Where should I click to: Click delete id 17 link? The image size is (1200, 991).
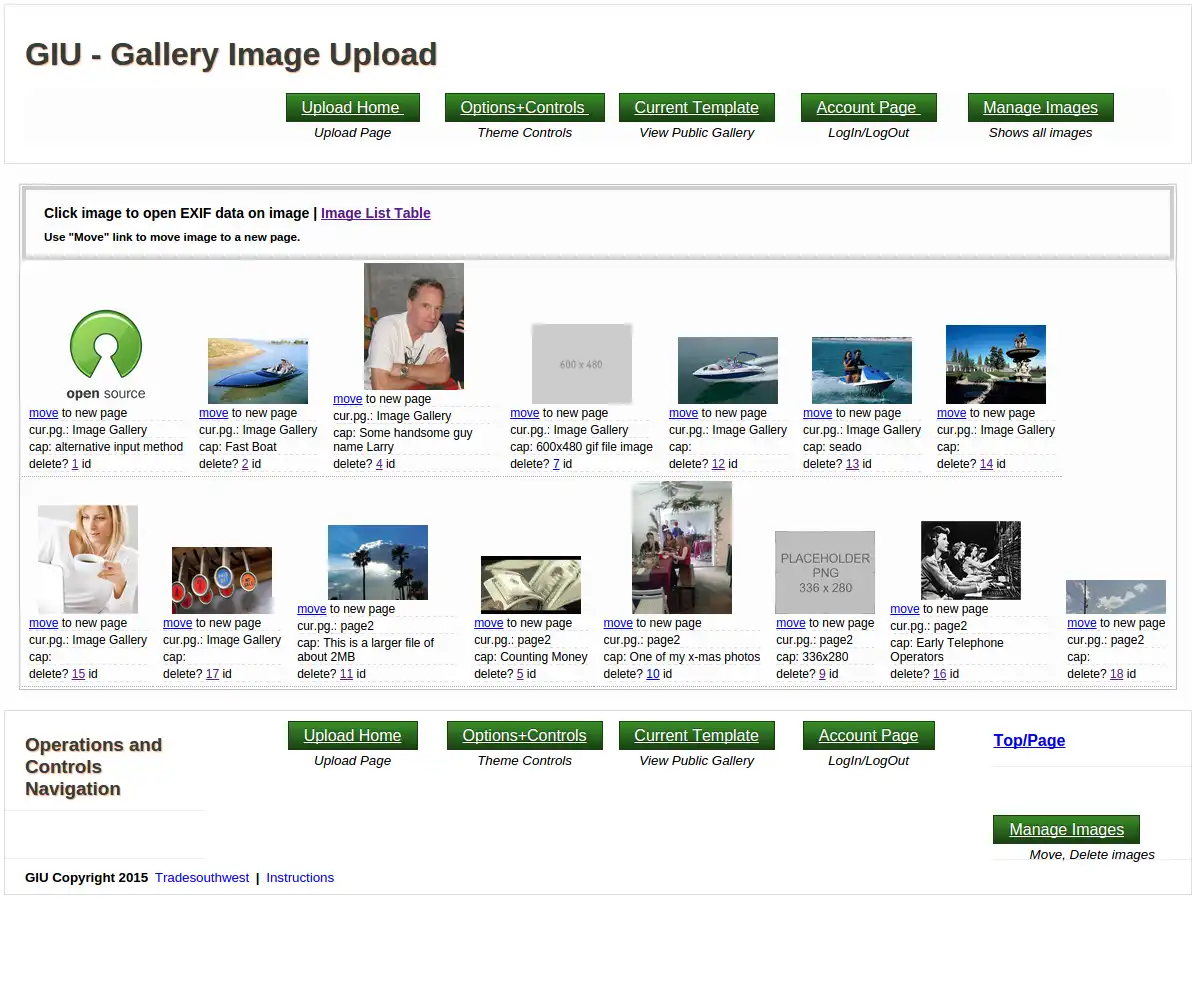(212, 674)
